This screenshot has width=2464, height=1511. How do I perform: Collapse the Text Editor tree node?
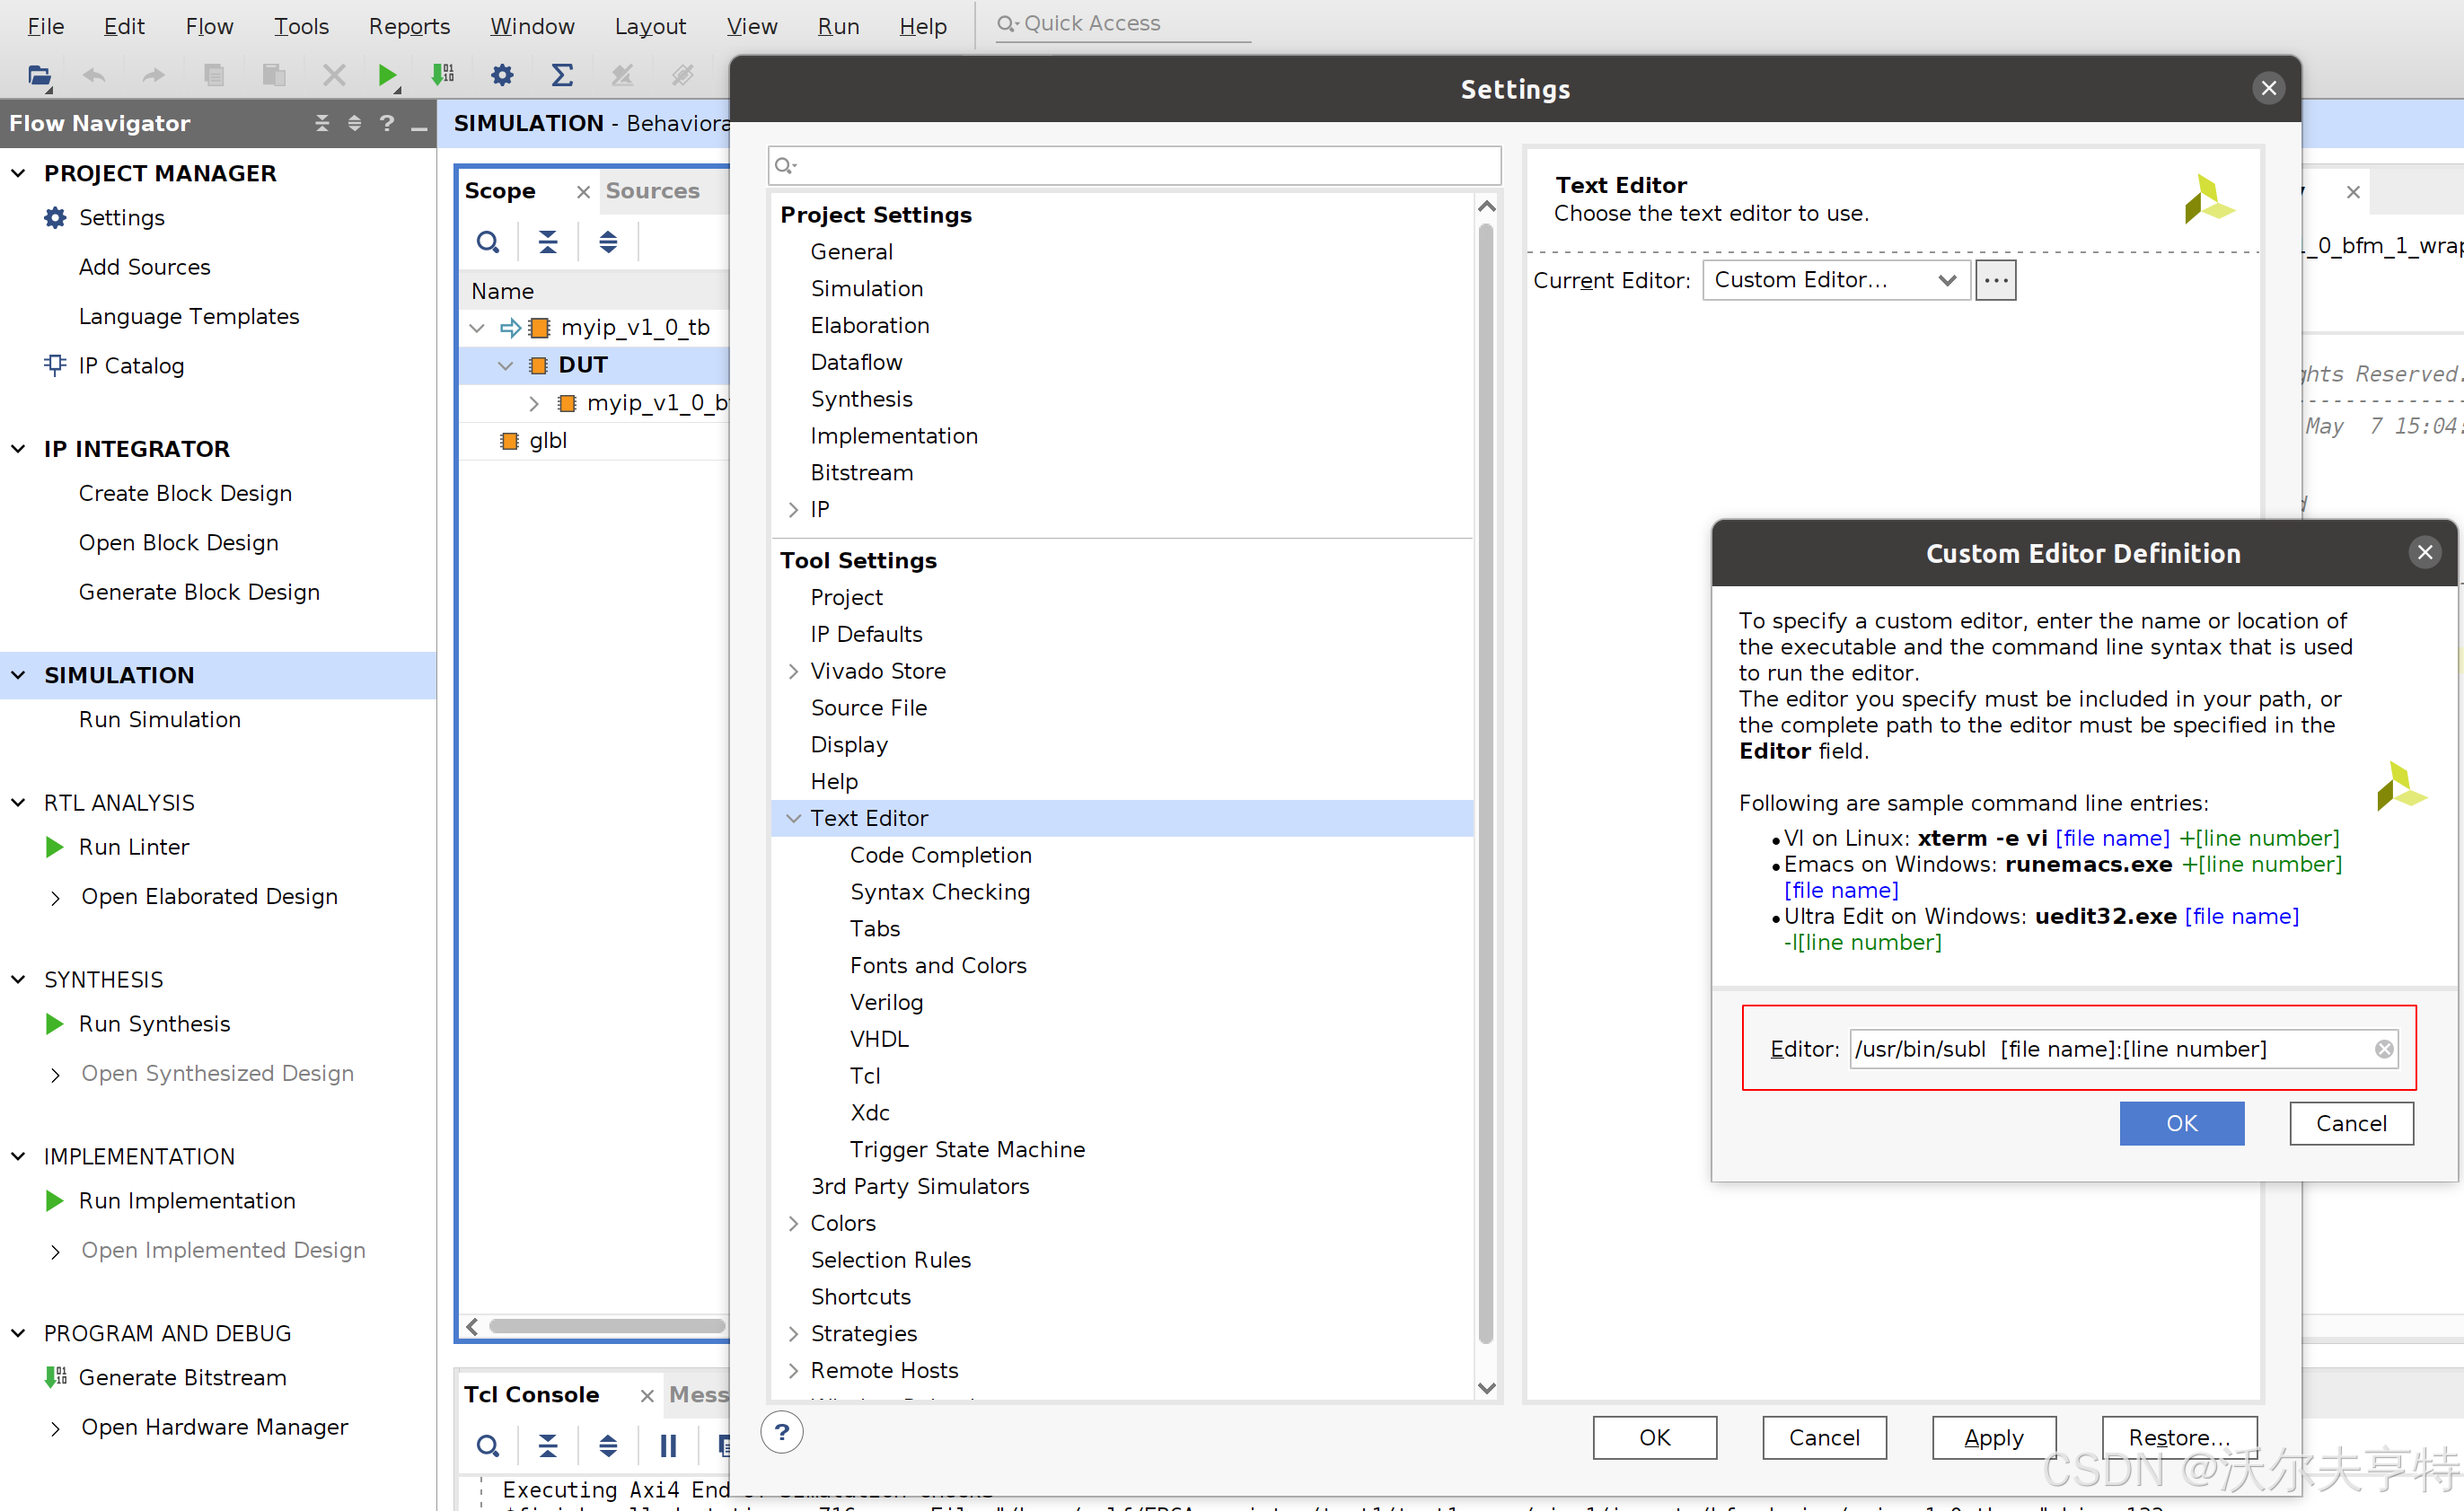794,818
